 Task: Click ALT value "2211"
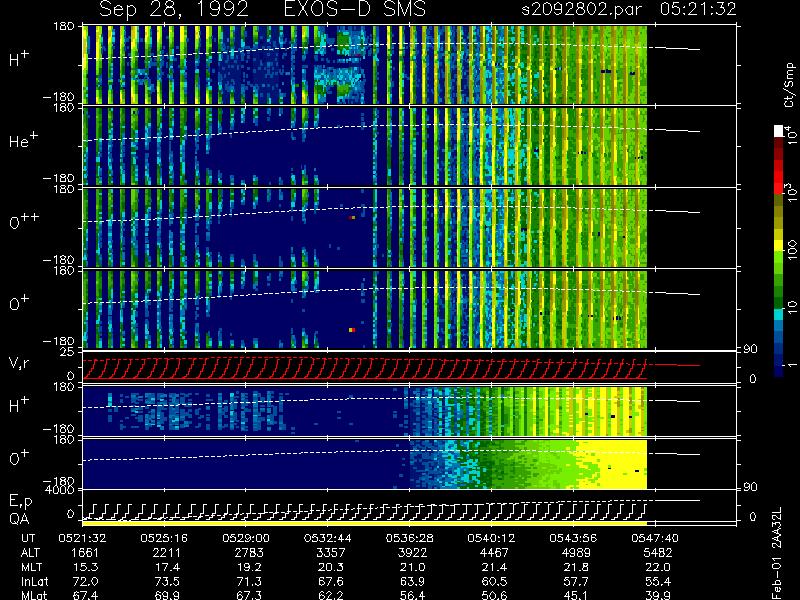[x=167, y=553]
